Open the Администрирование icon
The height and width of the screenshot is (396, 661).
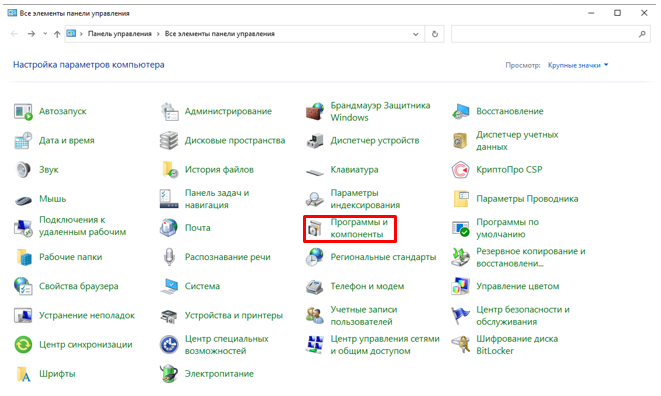coord(169,112)
